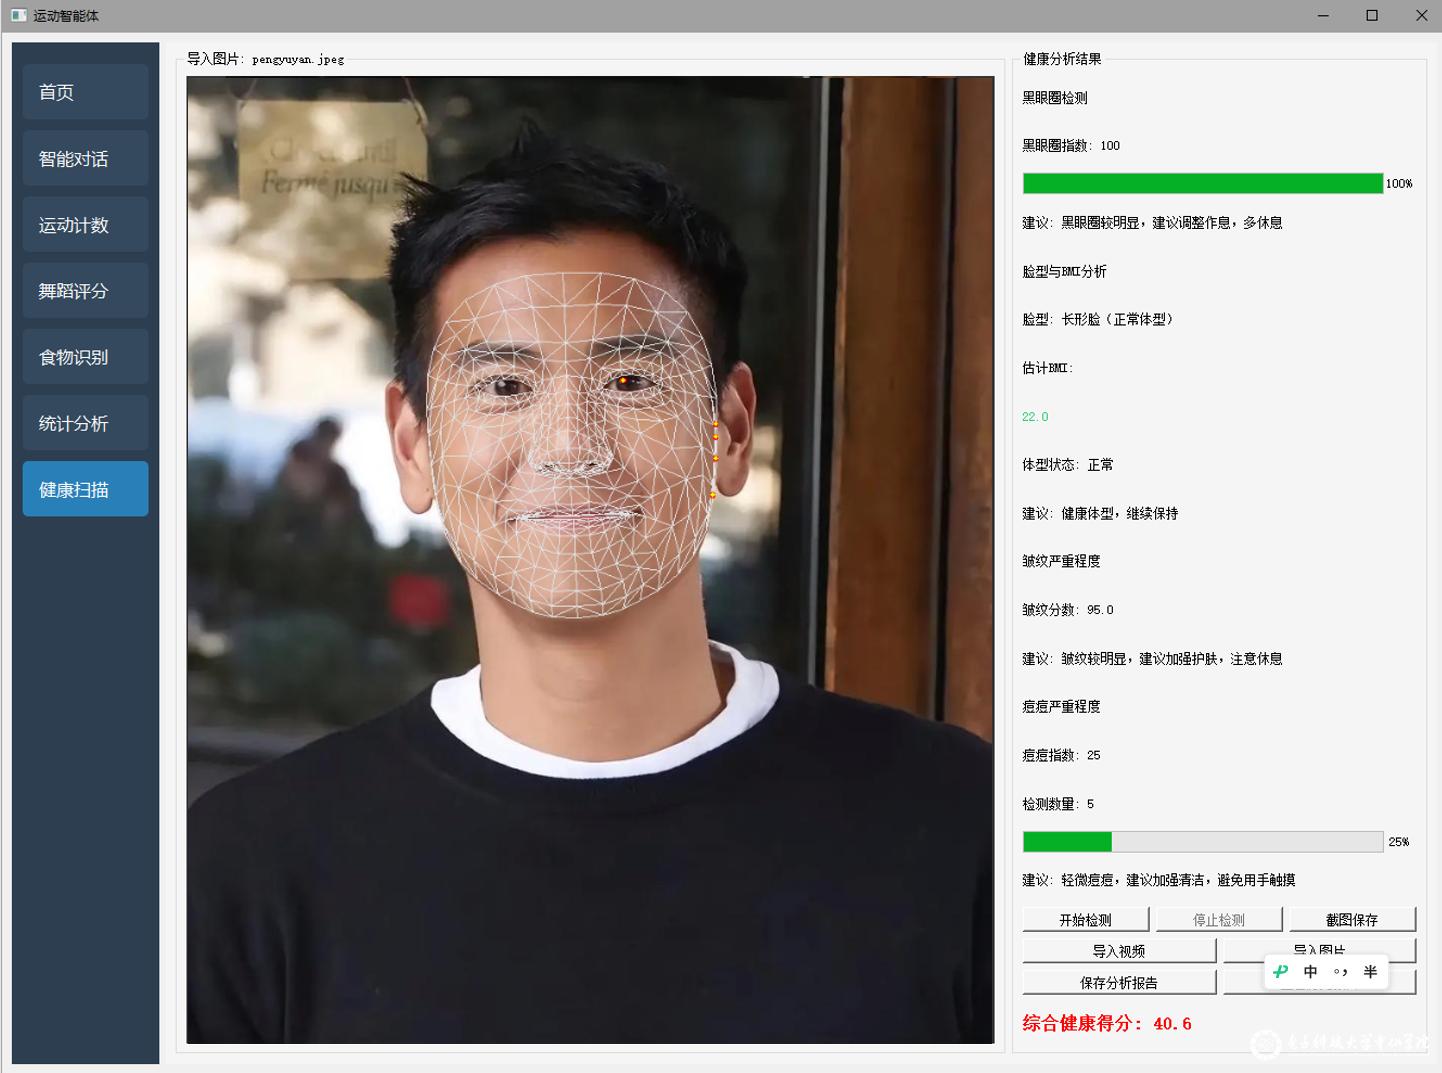Open 统计分析 statistics section
This screenshot has width=1442, height=1073.
point(85,423)
